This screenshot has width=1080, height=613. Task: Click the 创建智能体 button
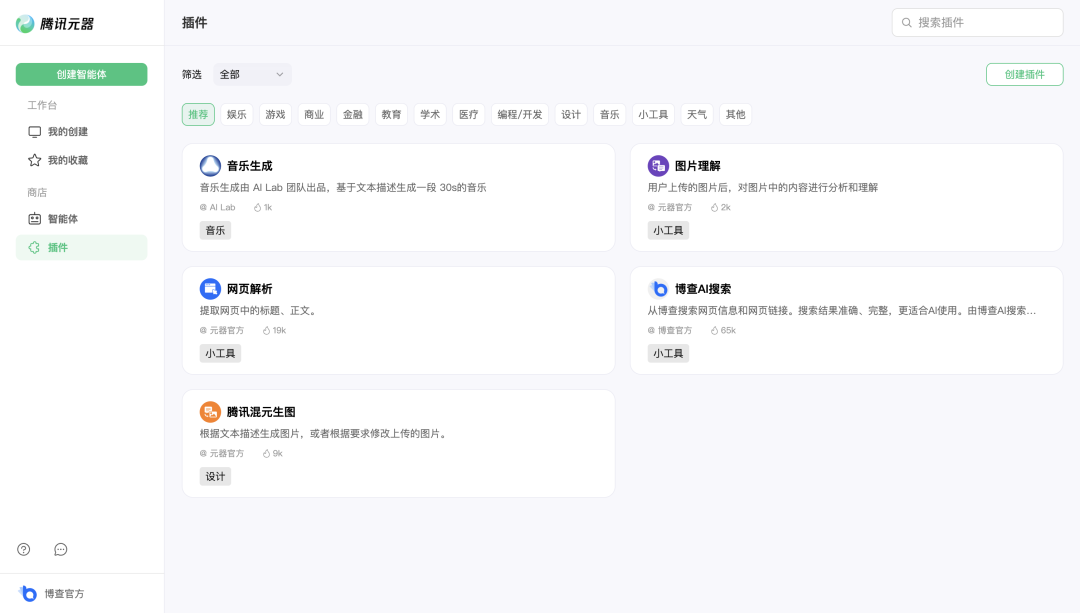[x=81, y=74]
